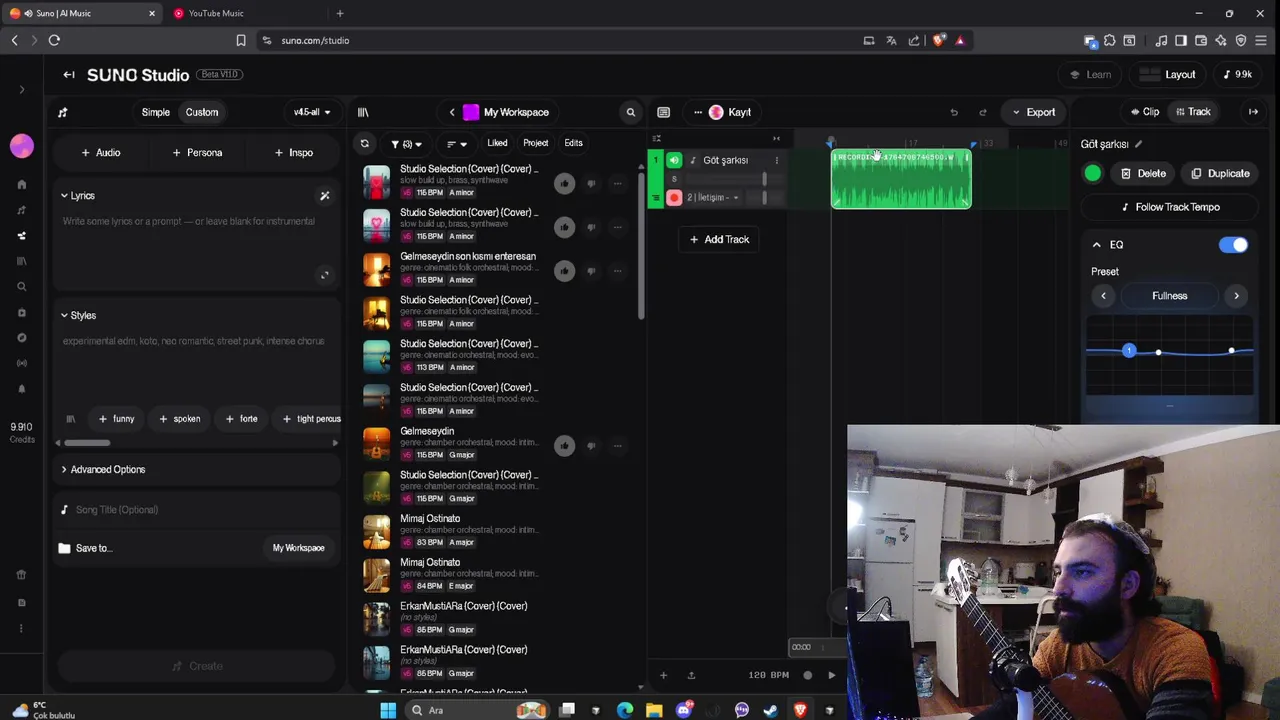
Task: Open the filter (3) dropdown
Action: (x=406, y=144)
